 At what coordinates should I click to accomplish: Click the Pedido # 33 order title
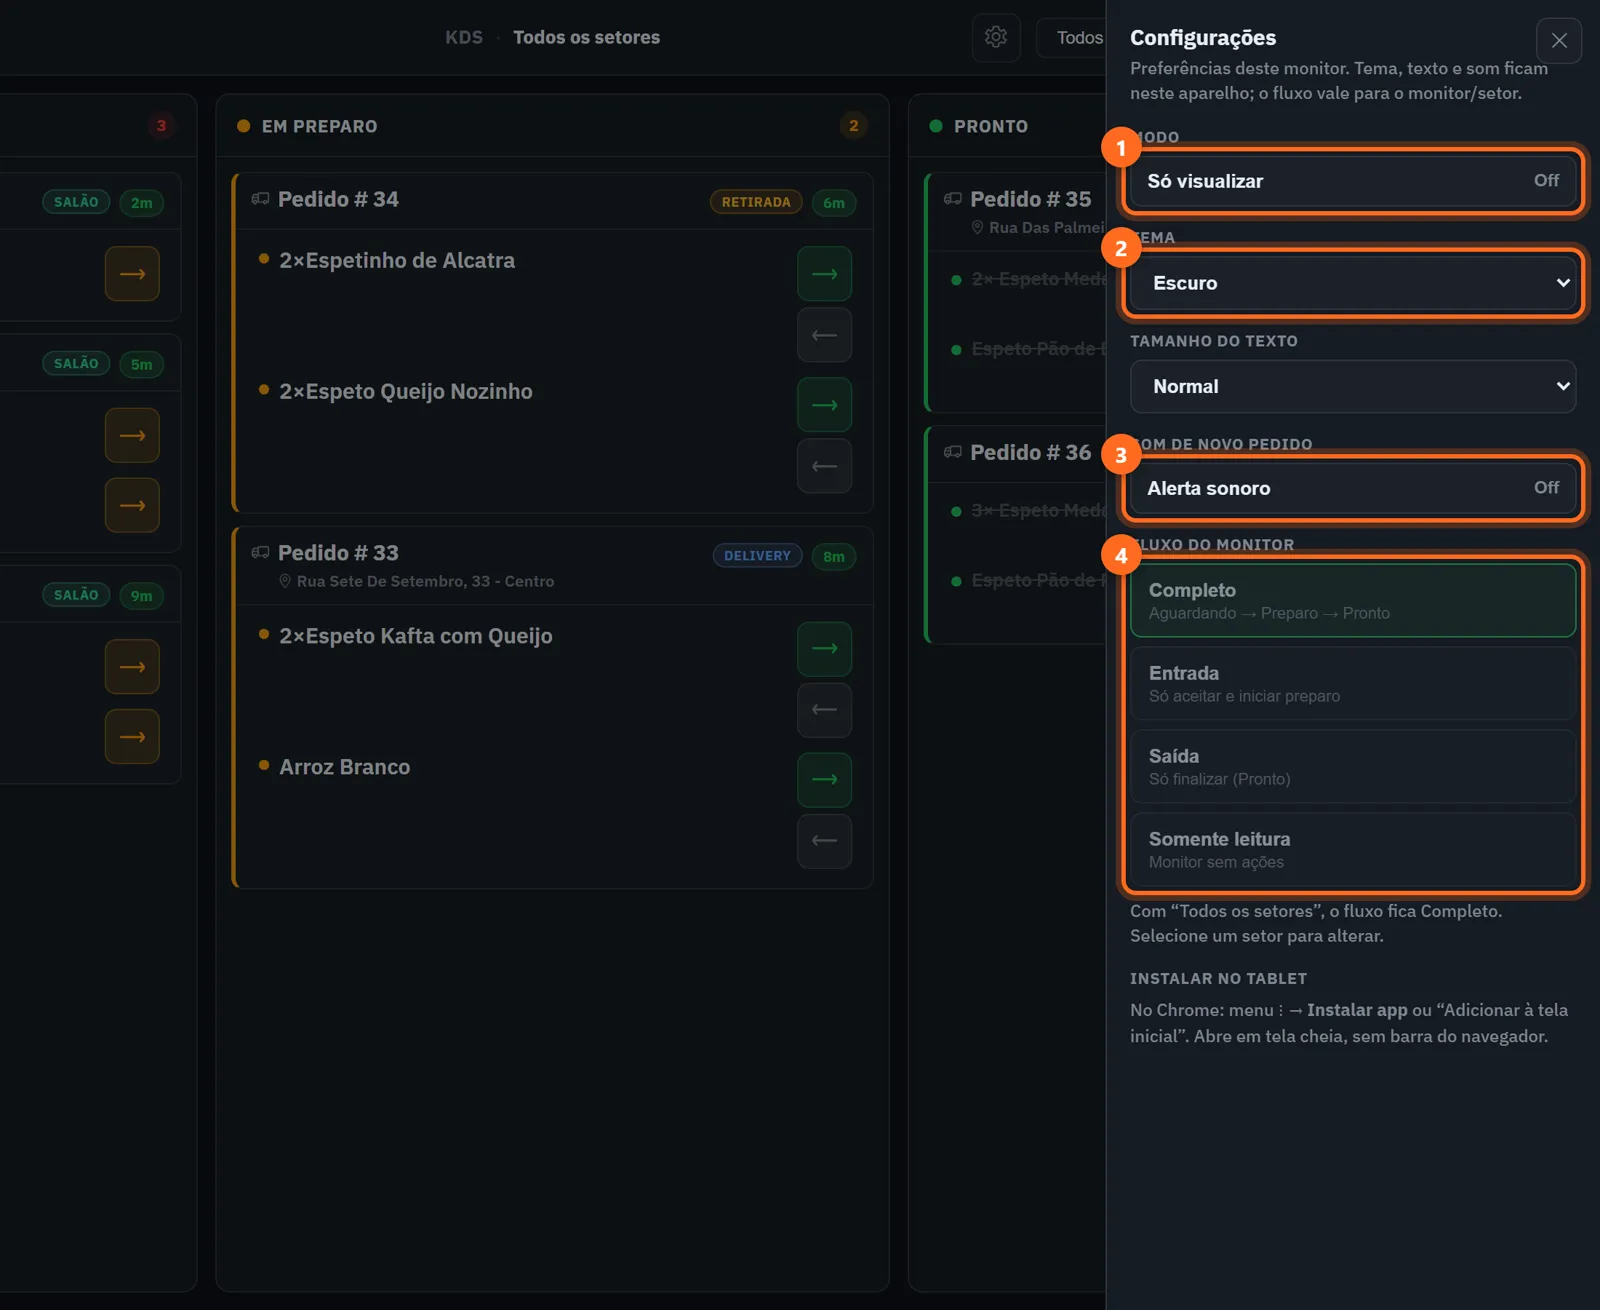338,553
